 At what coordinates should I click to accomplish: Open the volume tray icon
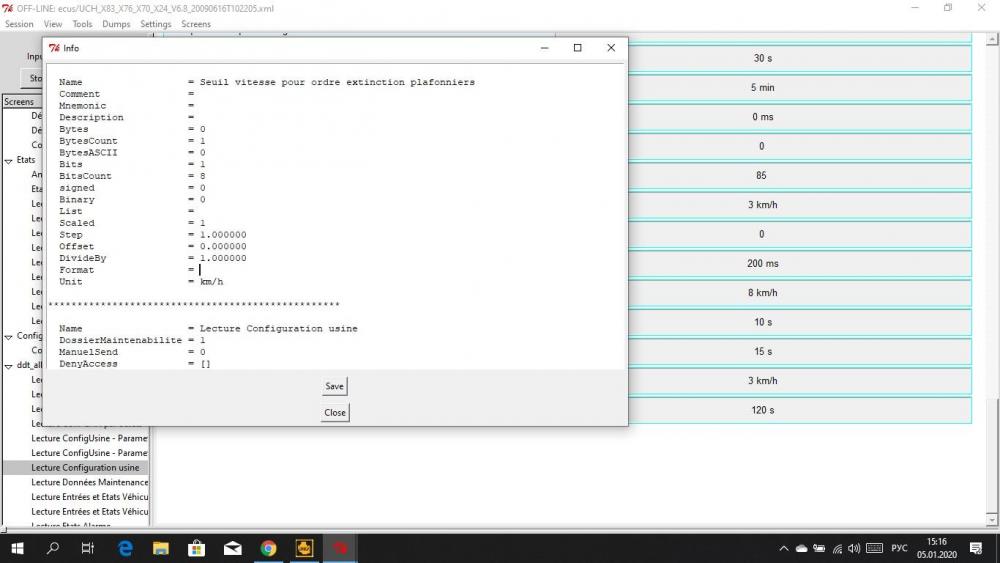pos(854,548)
